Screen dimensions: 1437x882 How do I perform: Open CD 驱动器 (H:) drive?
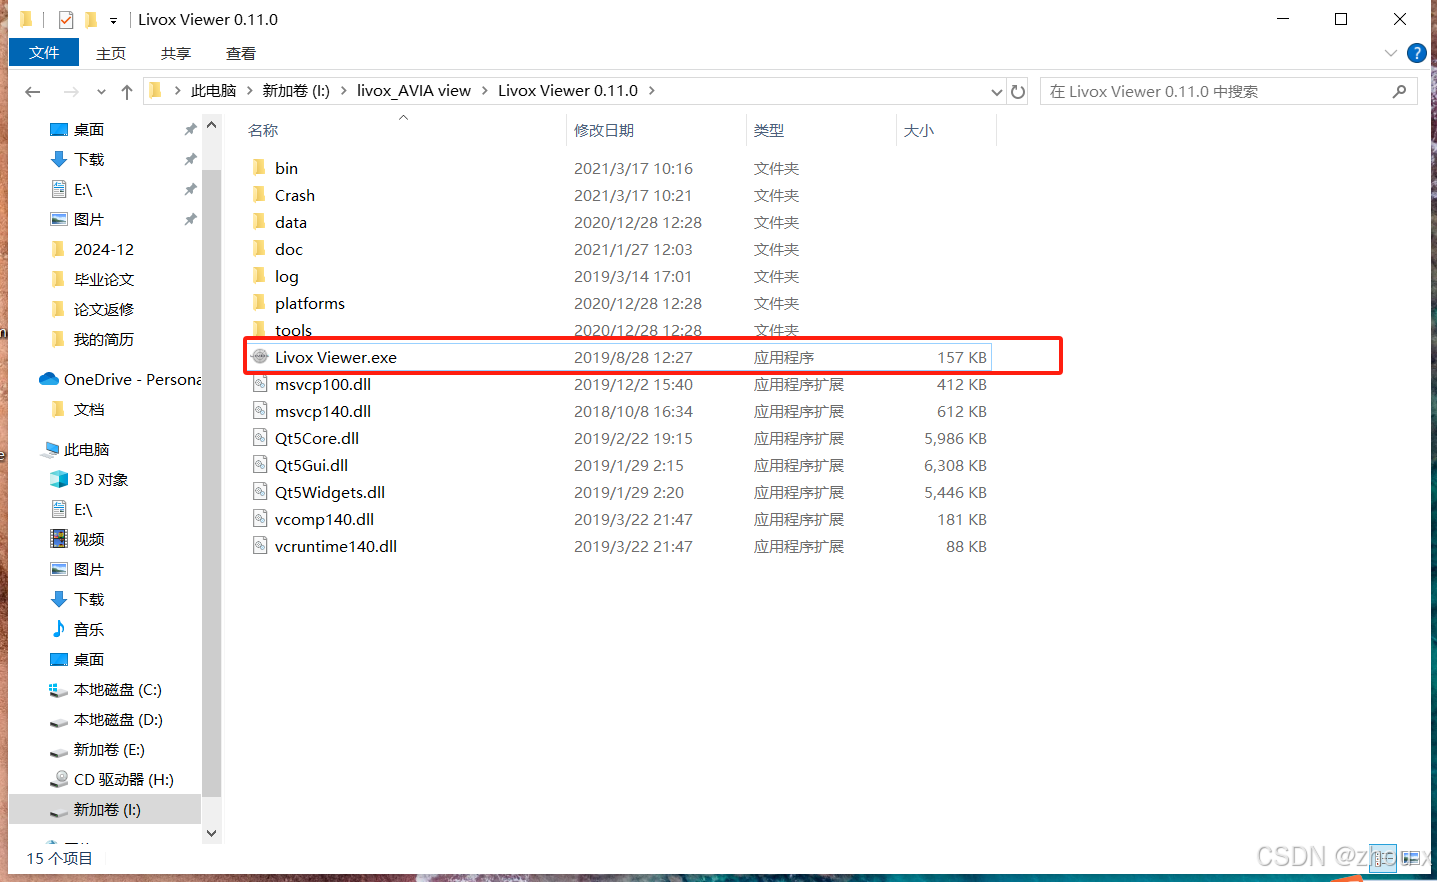click(111, 779)
